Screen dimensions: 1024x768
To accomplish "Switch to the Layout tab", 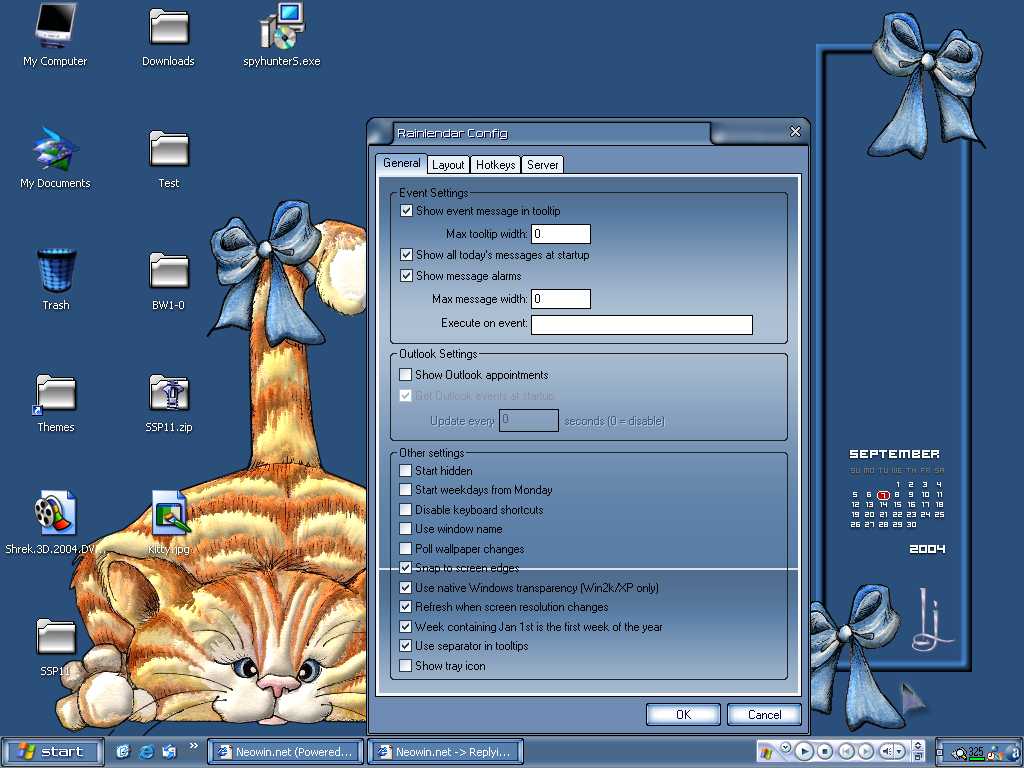I will coord(448,164).
